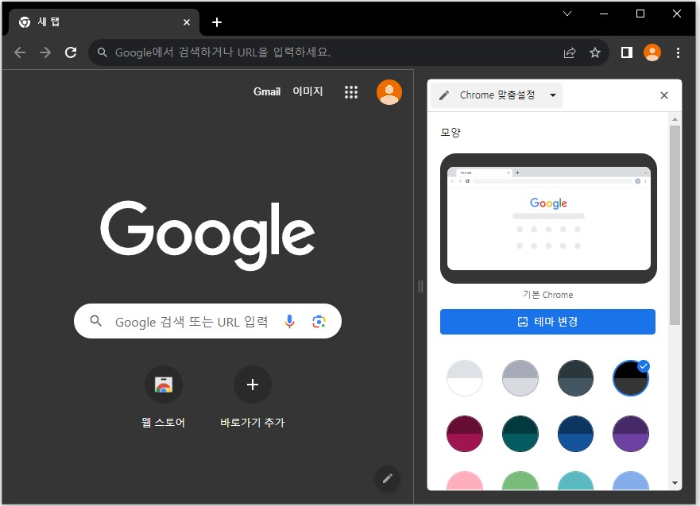Open Google Lens image search icon
This screenshot has width=700, height=506.
pyautogui.click(x=318, y=321)
